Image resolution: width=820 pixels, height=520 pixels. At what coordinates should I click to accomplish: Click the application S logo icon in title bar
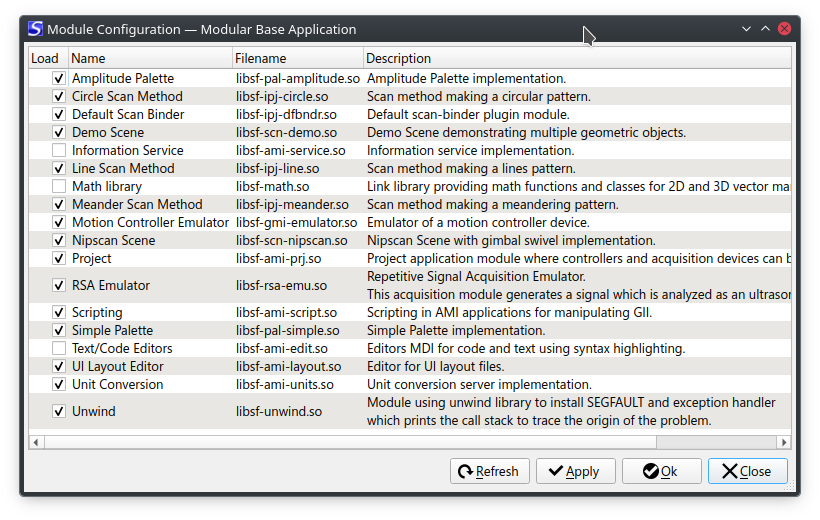(35, 29)
